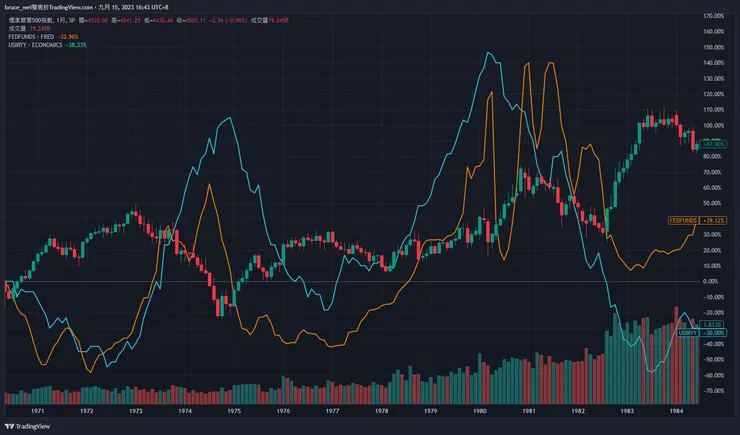The image size is (740, 435).
Task: Click the 1974 label on time axis
Action: point(185,411)
